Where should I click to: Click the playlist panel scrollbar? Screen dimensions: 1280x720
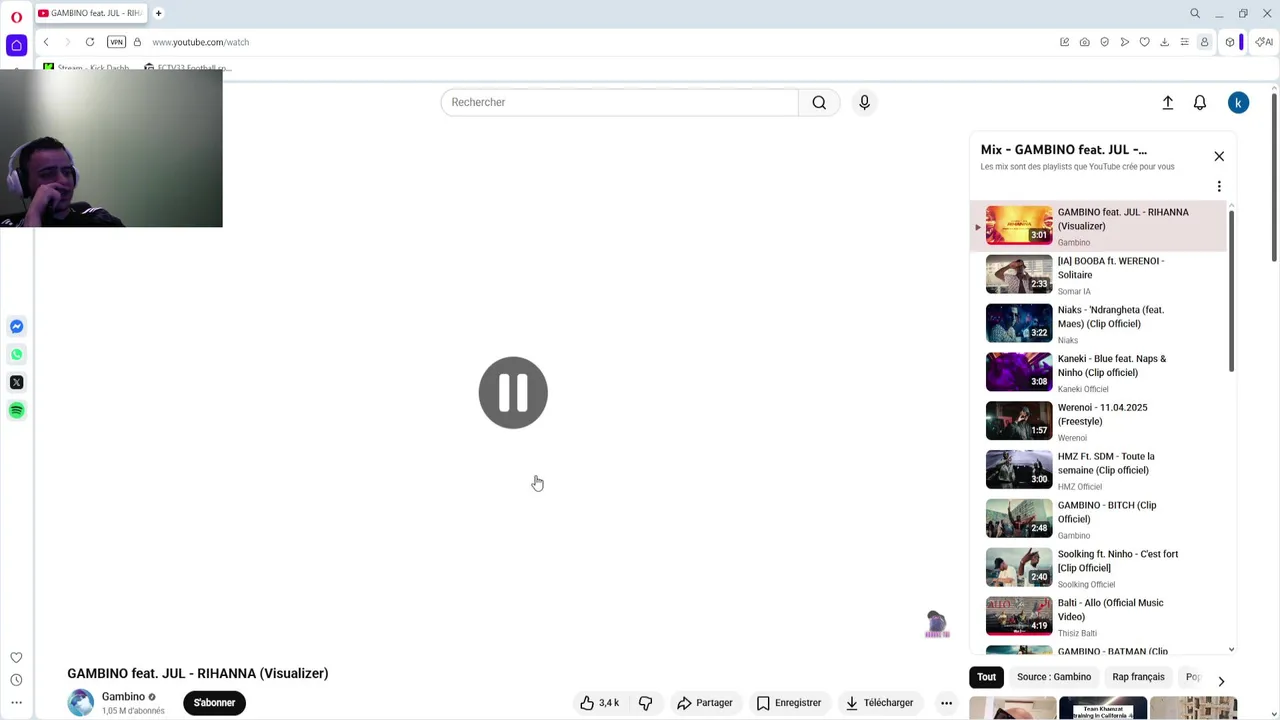point(1231,292)
